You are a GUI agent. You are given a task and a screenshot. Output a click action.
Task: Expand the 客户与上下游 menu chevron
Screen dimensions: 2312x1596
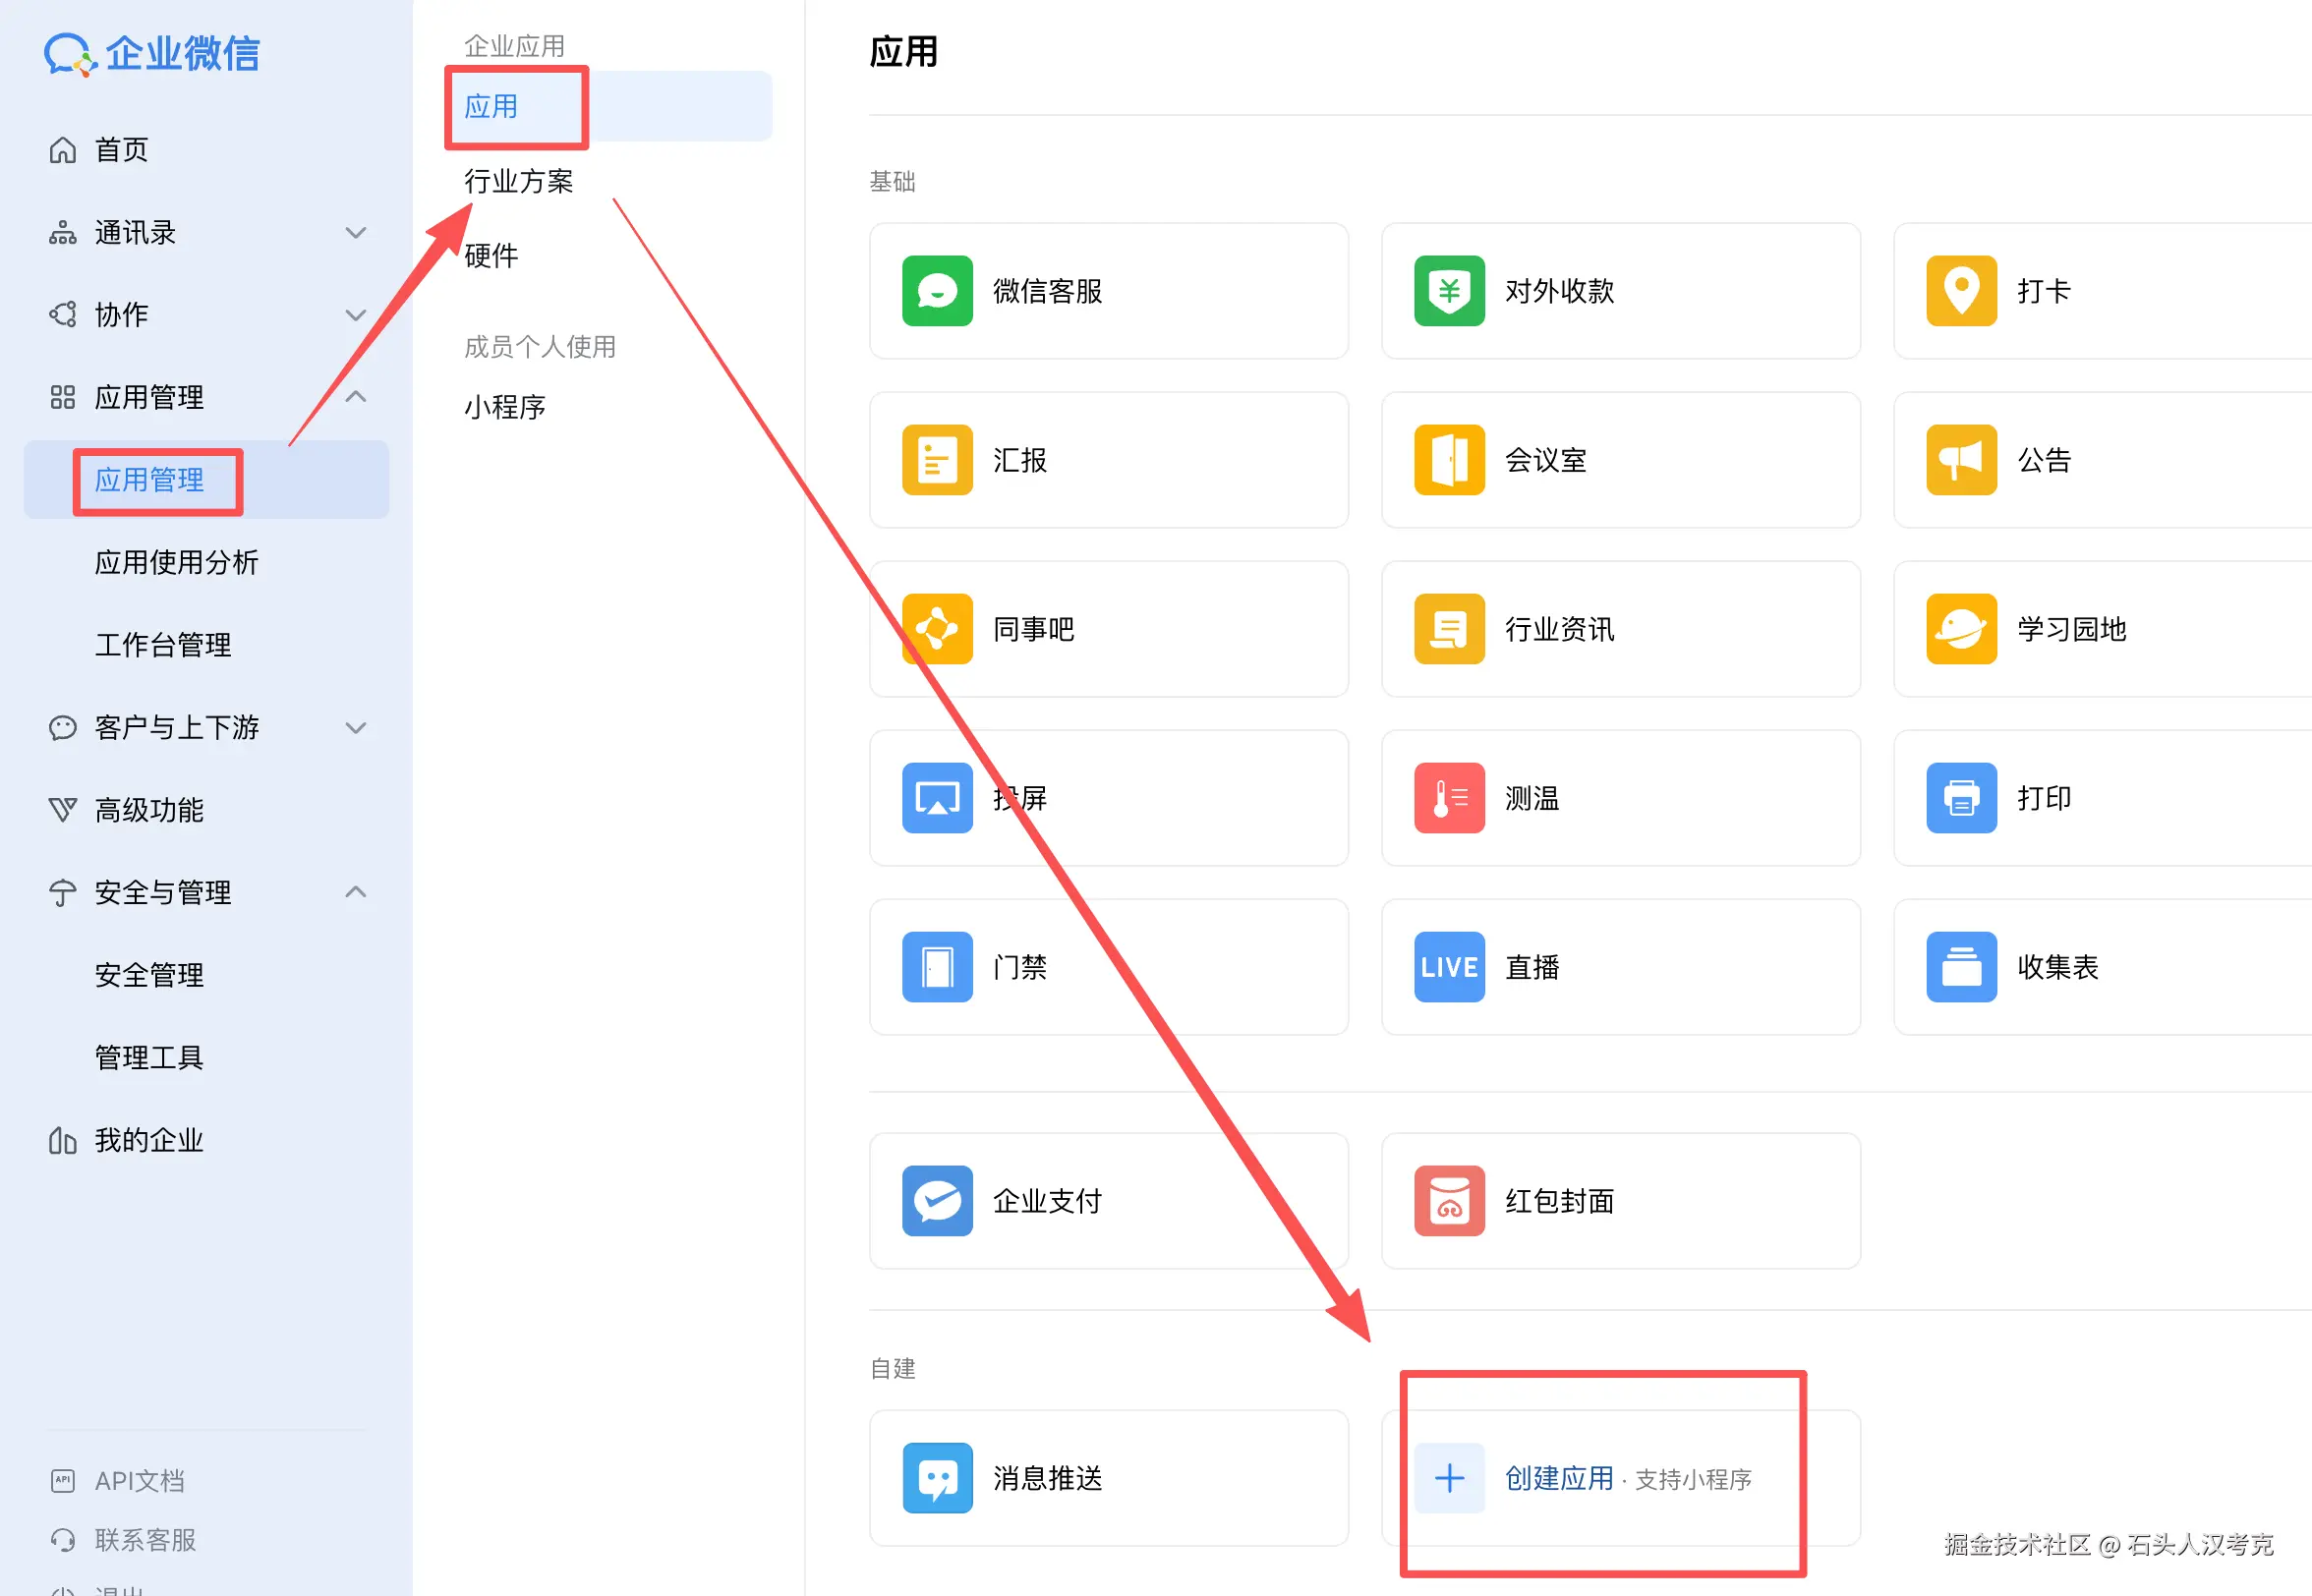pos(355,727)
